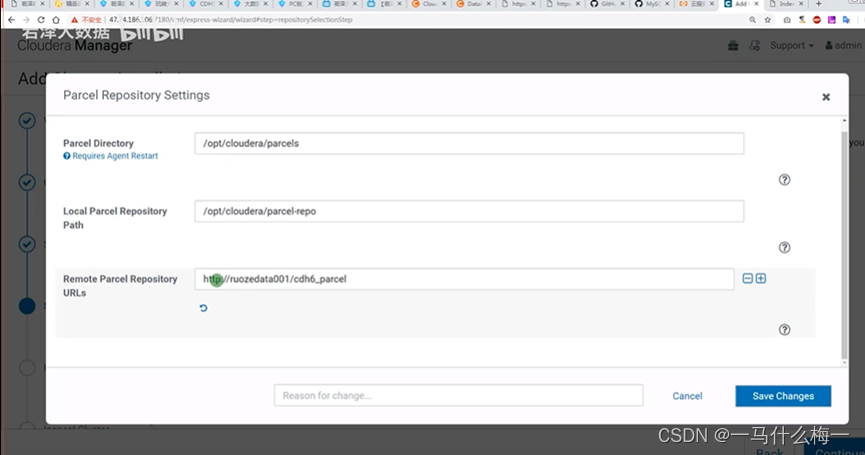Open help for Local Parcel Repository Path

point(784,248)
